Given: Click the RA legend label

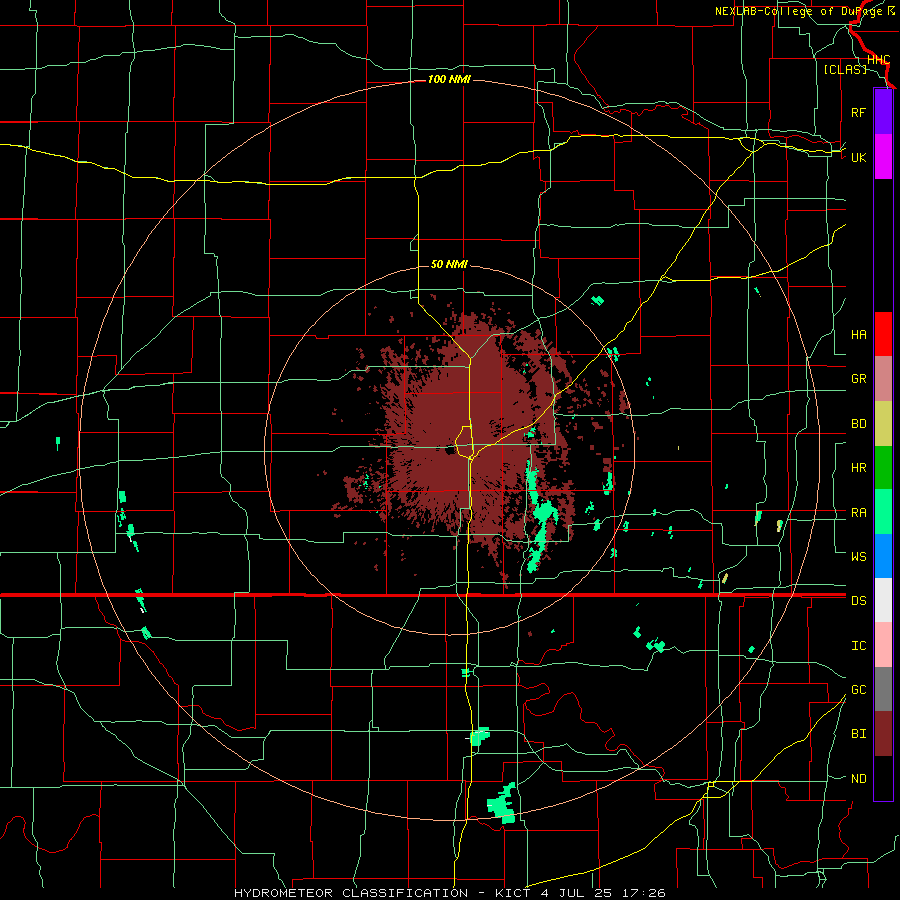Looking at the screenshot, I should (858, 513).
